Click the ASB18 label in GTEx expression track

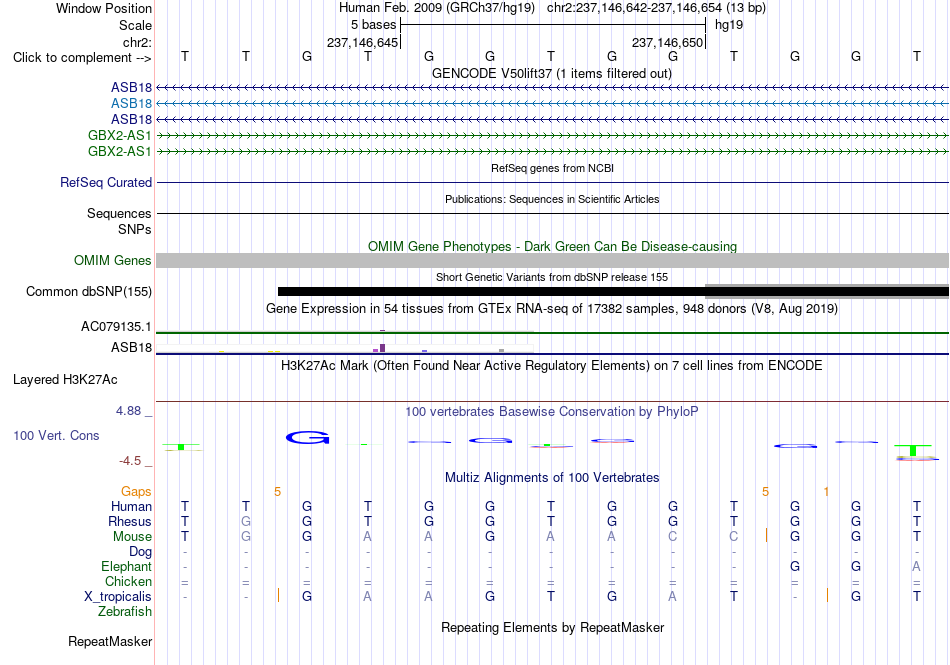coord(131,348)
